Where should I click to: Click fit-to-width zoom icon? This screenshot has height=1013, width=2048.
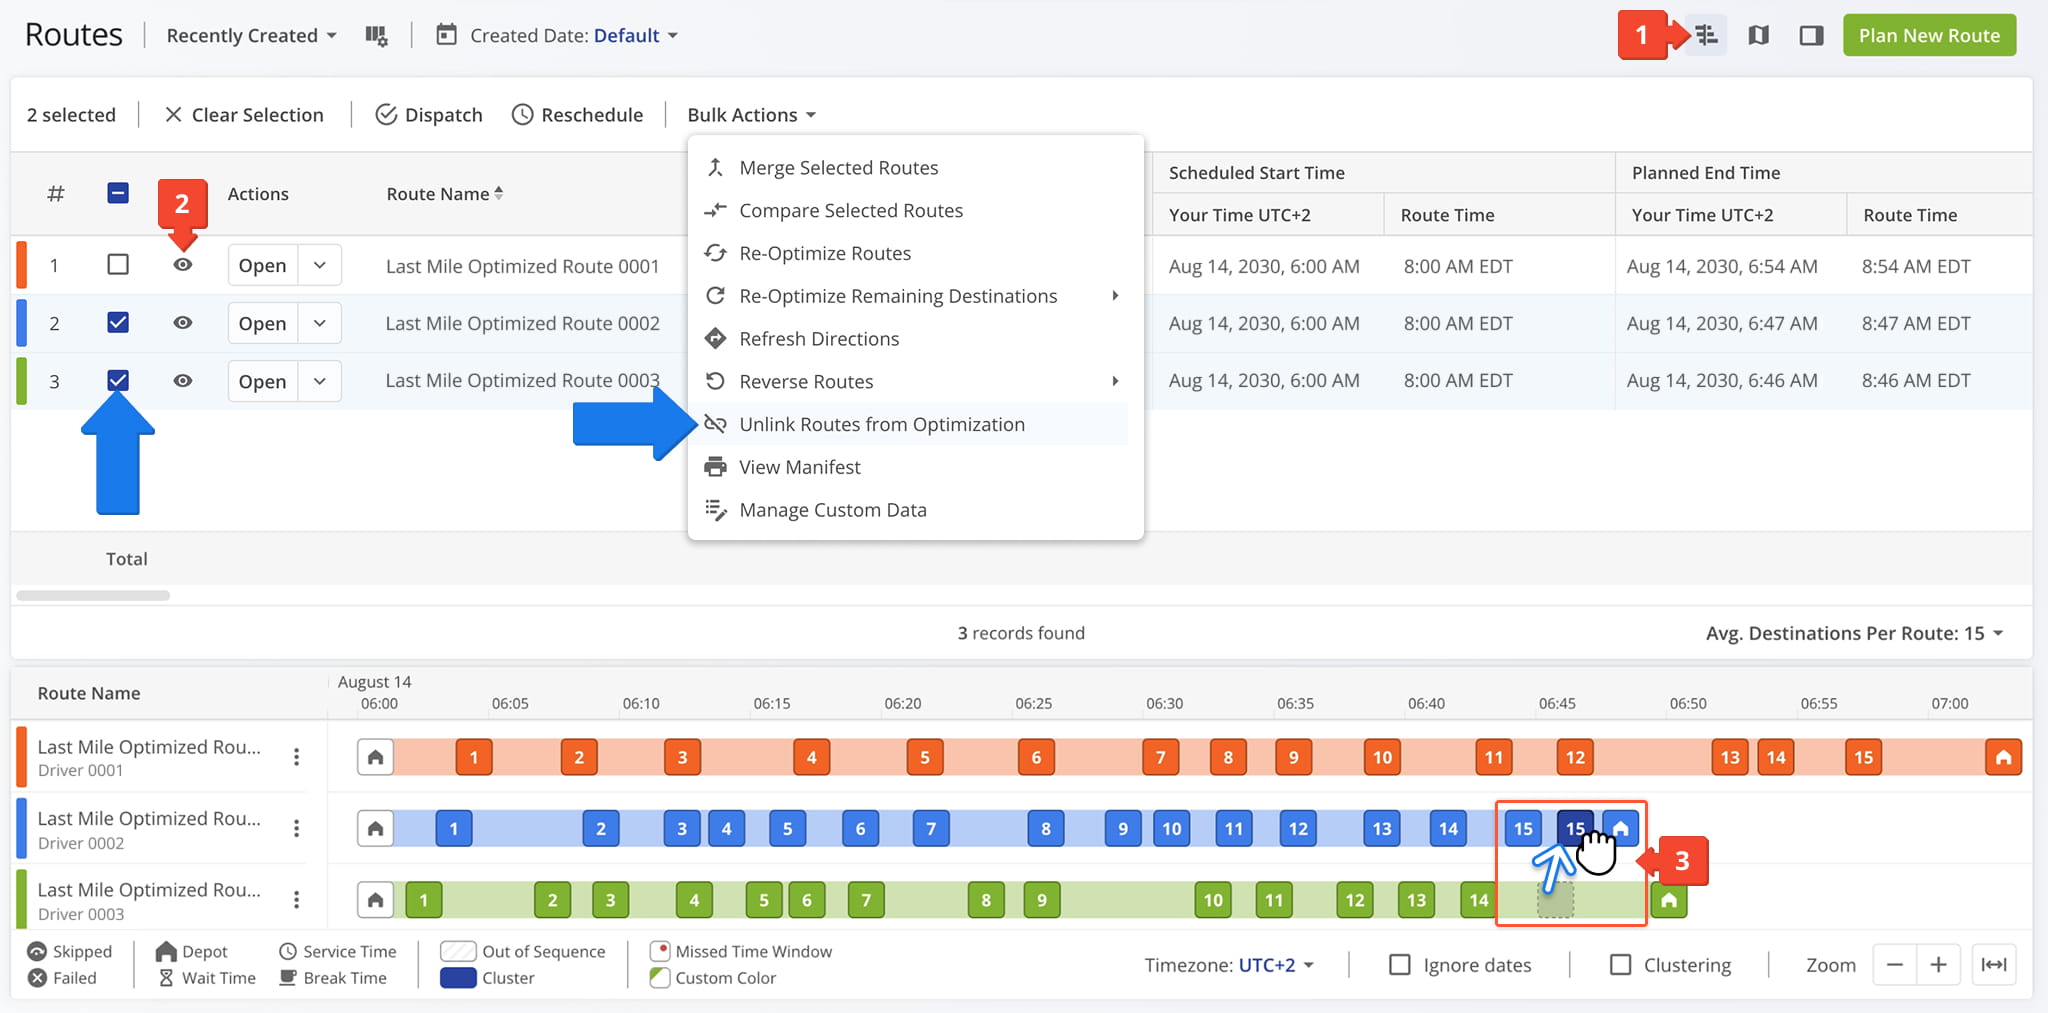pyautogui.click(x=1994, y=965)
